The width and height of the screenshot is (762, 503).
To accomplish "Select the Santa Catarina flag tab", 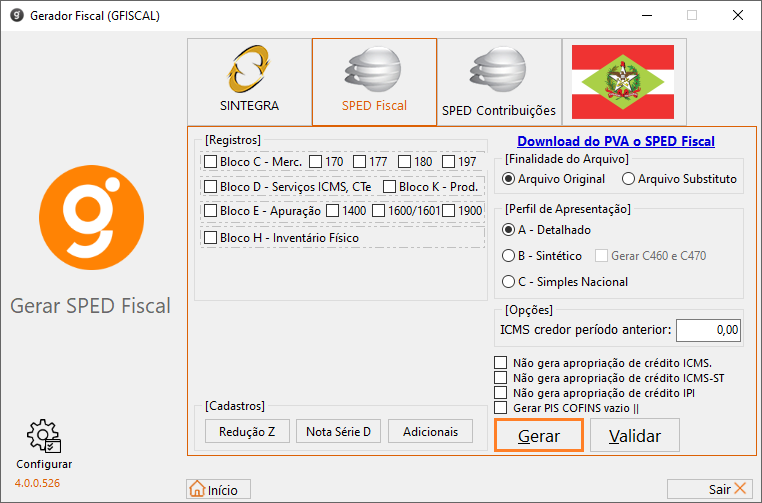I will coord(624,82).
